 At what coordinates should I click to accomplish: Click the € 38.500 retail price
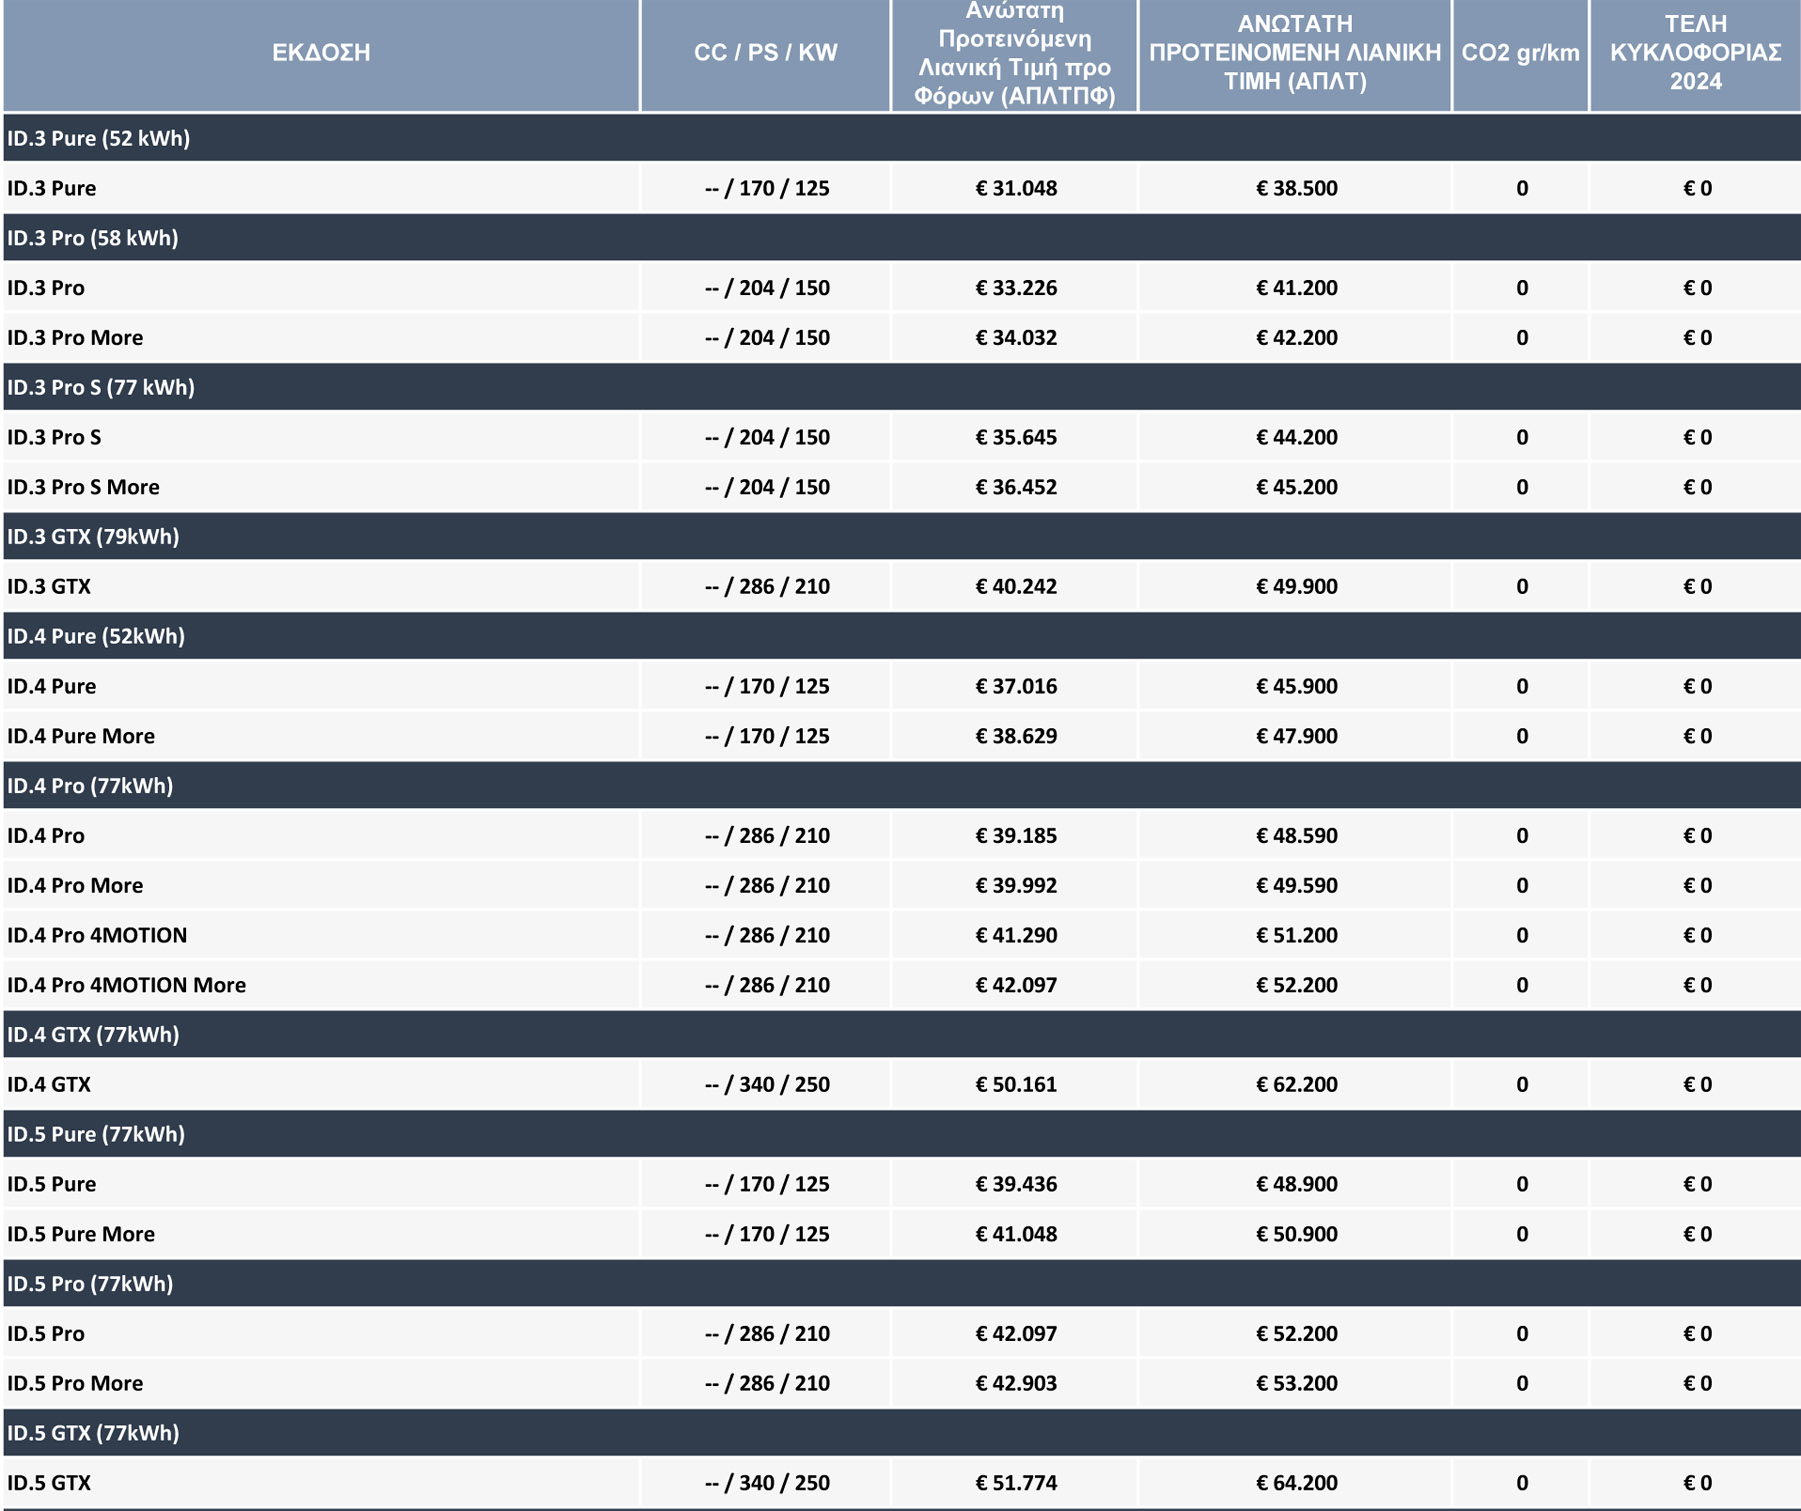[x=1296, y=188]
